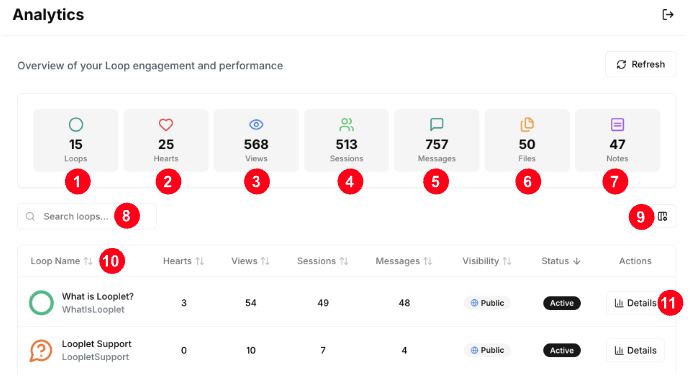Click sessions value 49 in first row

(x=323, y=303)
